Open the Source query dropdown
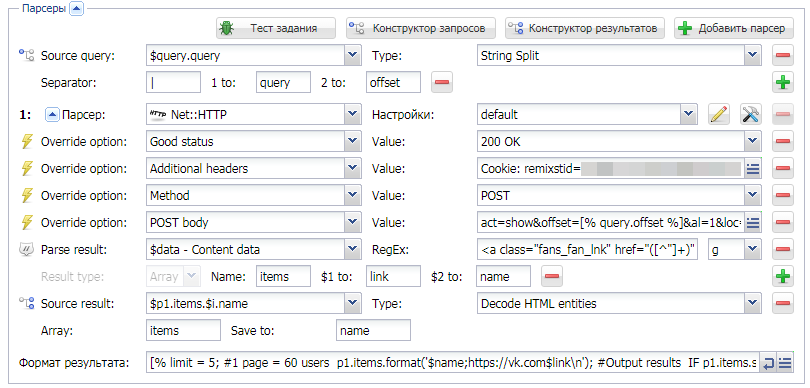The height and width of the screenshot is (388, 810). pos(353,55)
